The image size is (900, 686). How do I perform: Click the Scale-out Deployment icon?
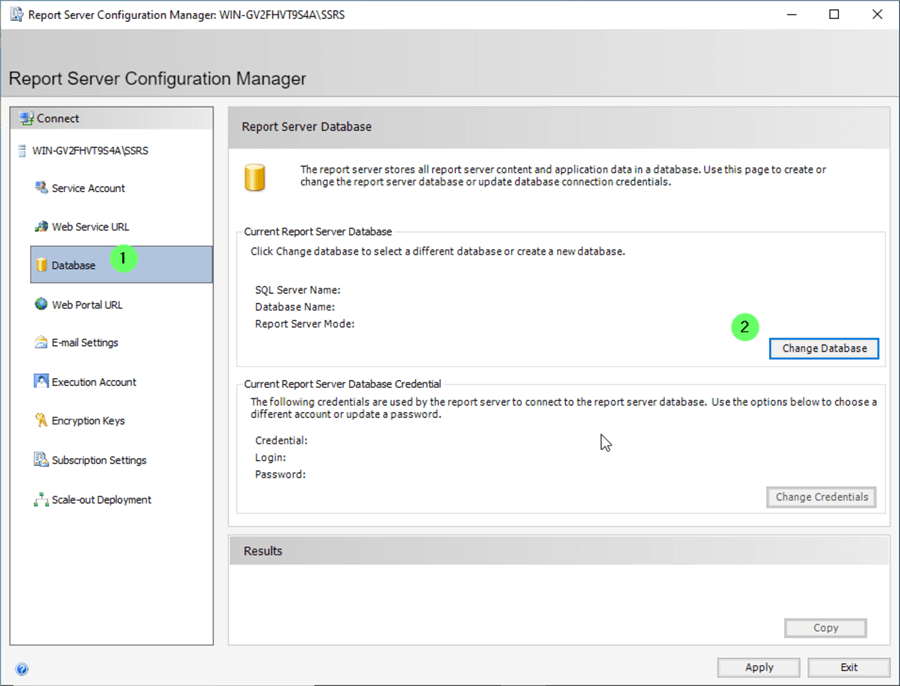click(x=41, y=500)
